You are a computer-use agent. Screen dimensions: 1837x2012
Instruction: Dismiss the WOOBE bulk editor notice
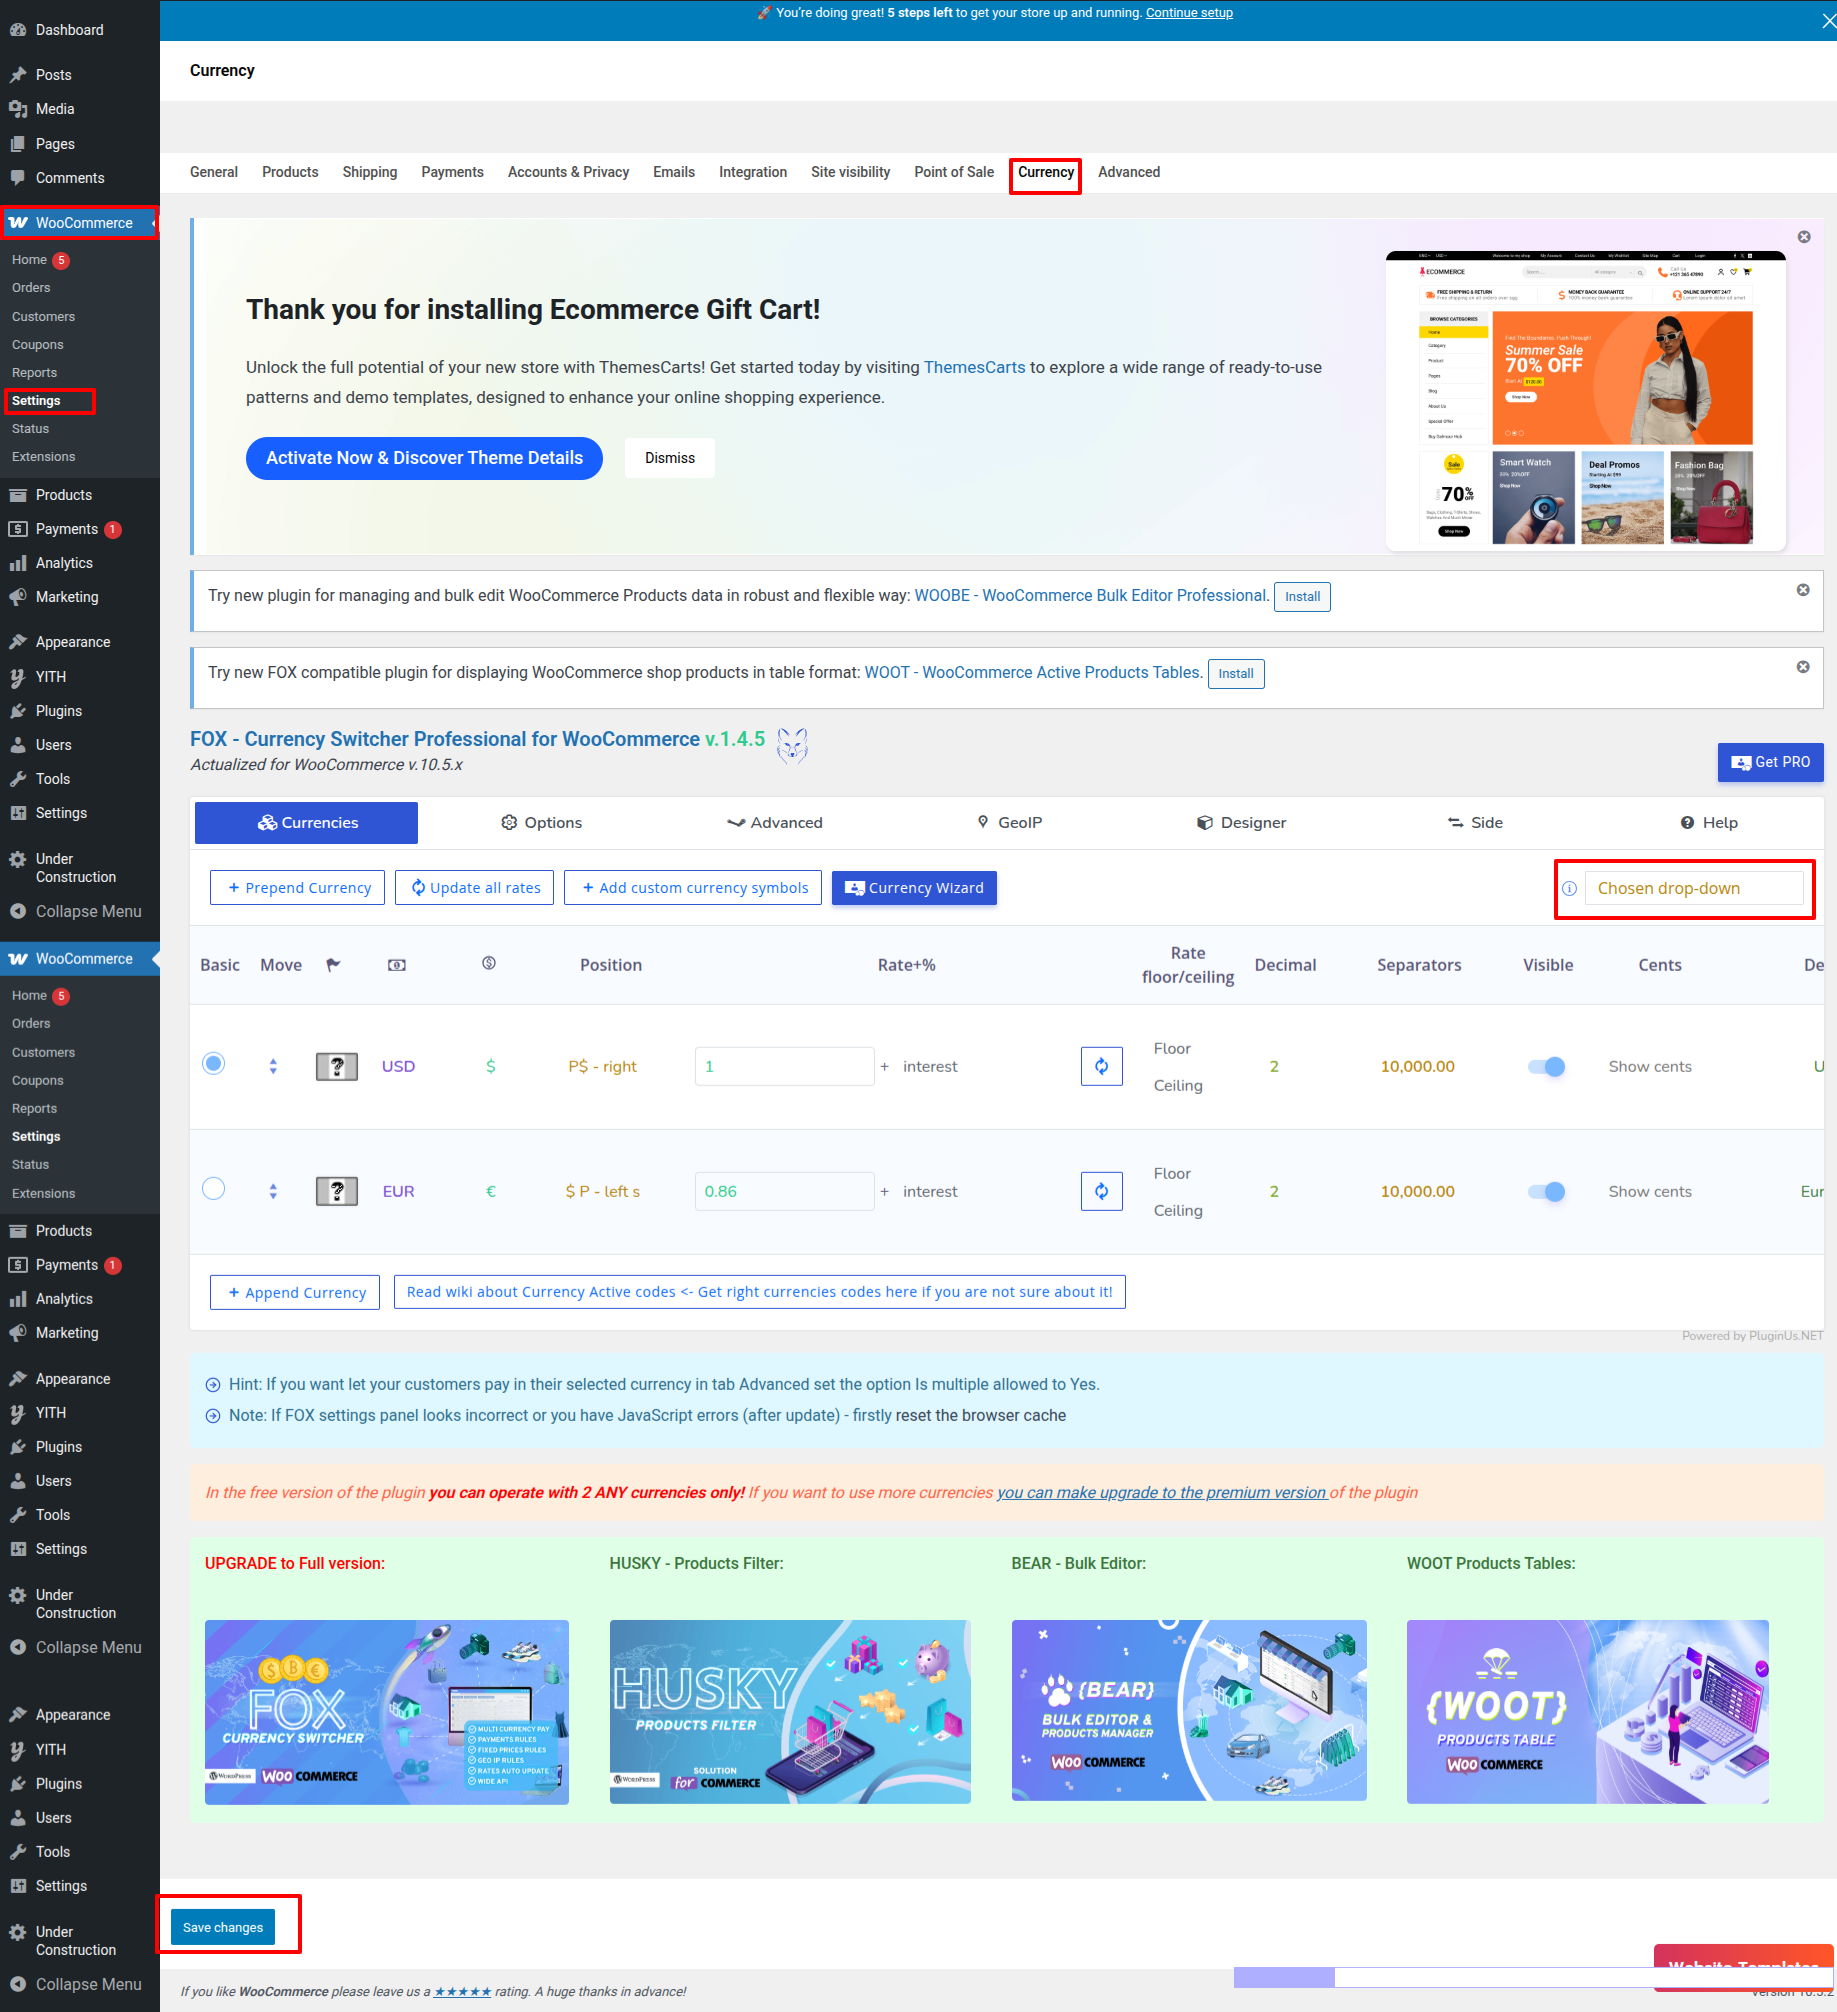pyautogui.click(x=1803, y=590)
